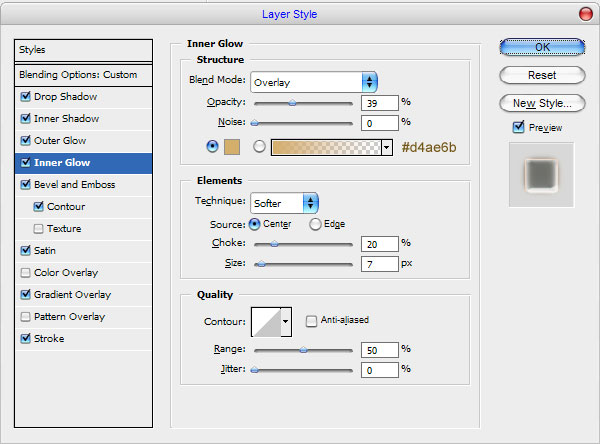
Task: Enable the Texture checkbox
Action: click(x=38, y=229)
